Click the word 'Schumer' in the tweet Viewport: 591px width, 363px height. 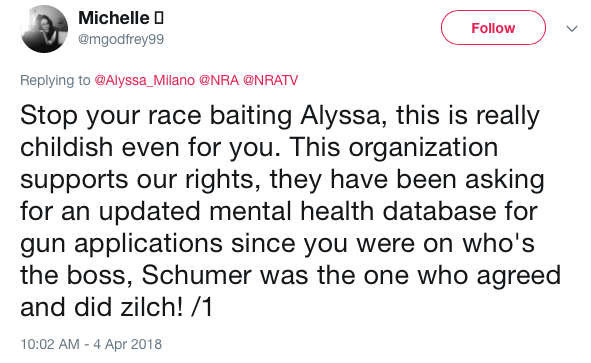point(196,275)
